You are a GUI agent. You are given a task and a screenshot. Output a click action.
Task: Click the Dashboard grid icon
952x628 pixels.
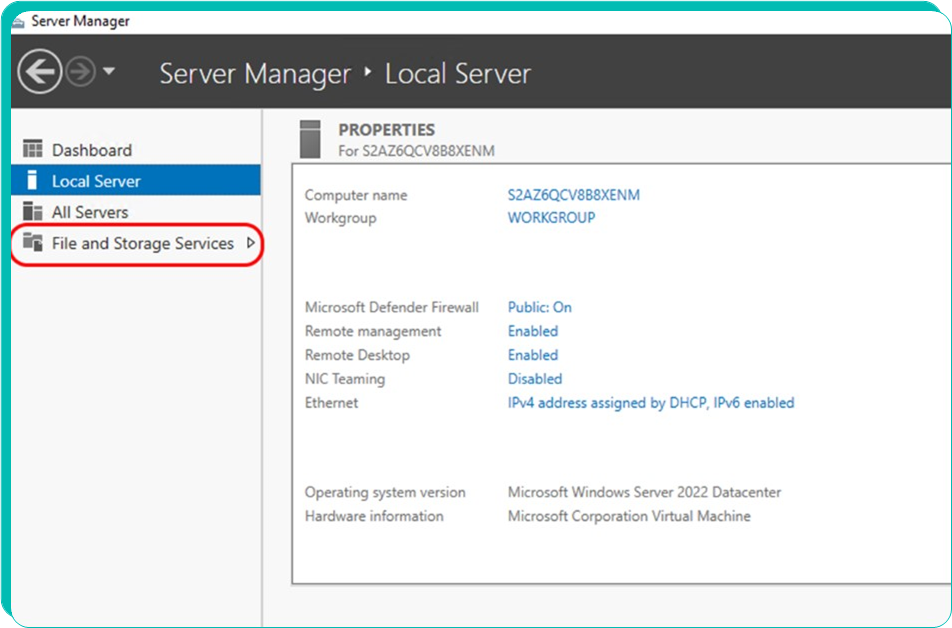[33, 149]
